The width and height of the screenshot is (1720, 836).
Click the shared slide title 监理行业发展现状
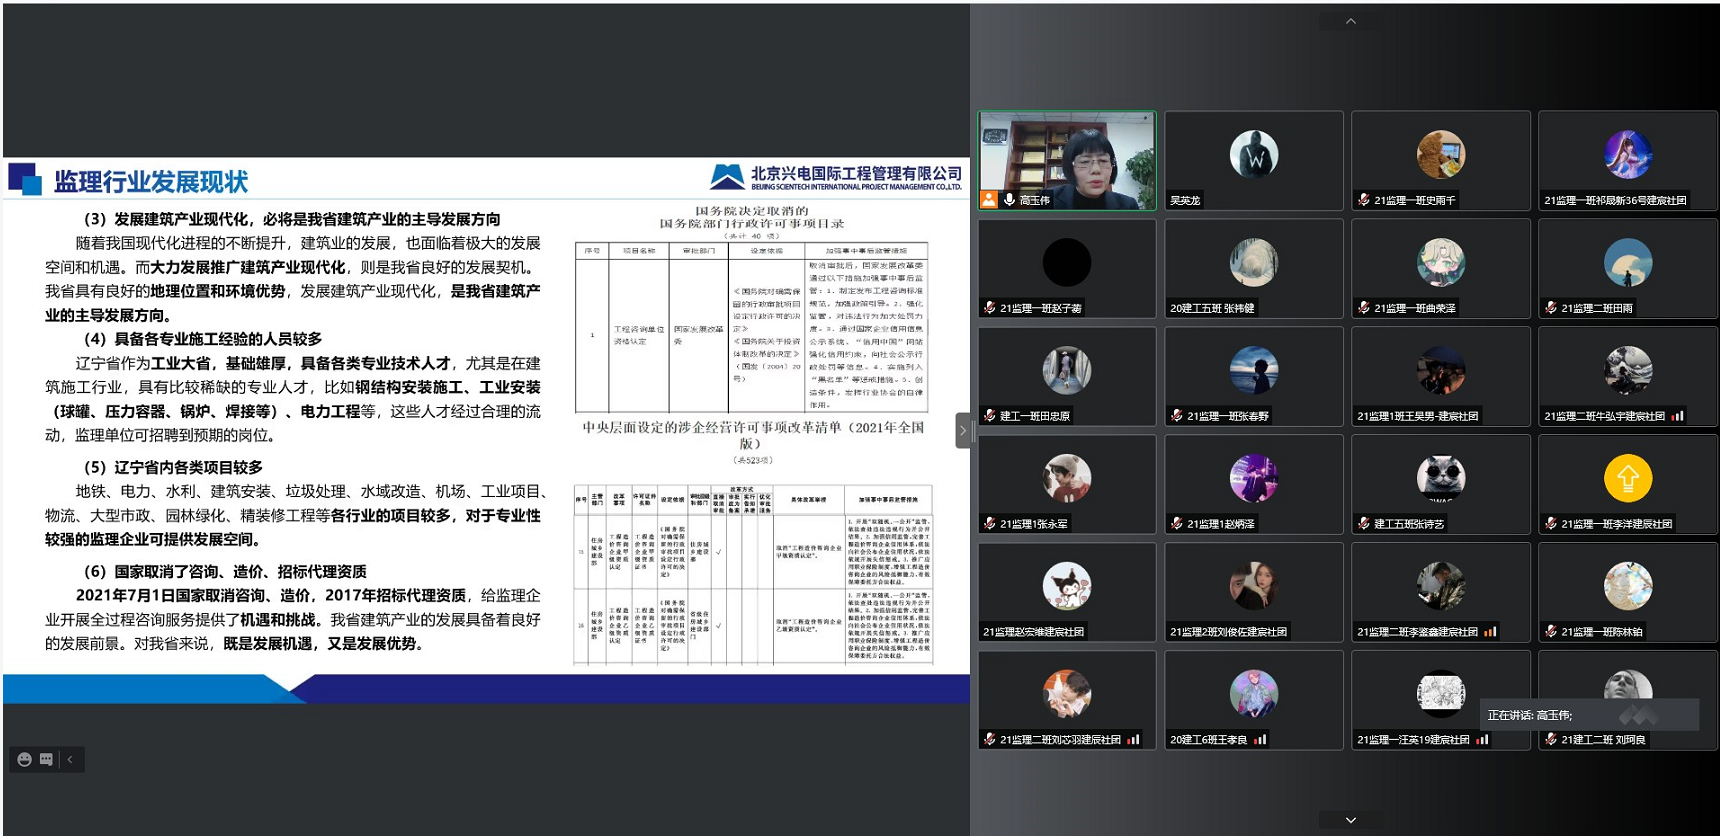[150, 182]
